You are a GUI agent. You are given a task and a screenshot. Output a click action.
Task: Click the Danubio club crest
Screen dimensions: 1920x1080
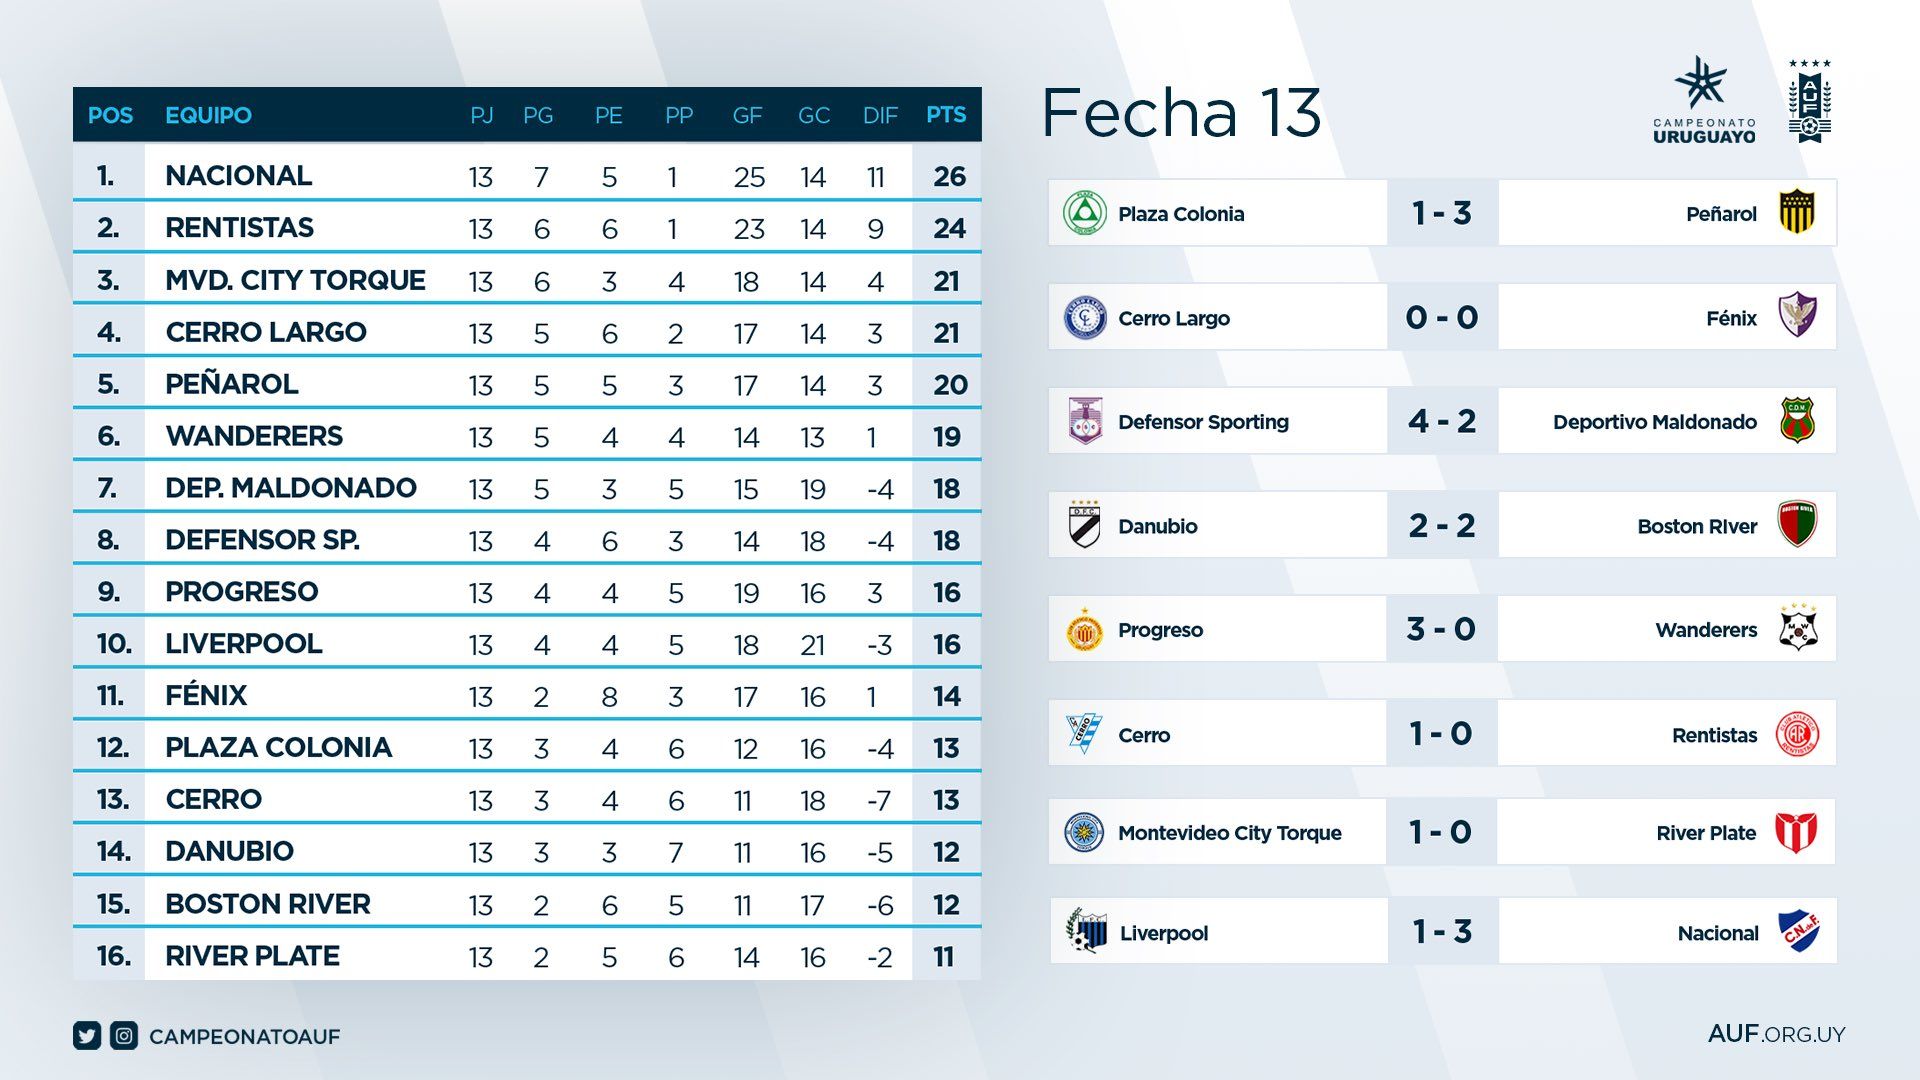1085,525
